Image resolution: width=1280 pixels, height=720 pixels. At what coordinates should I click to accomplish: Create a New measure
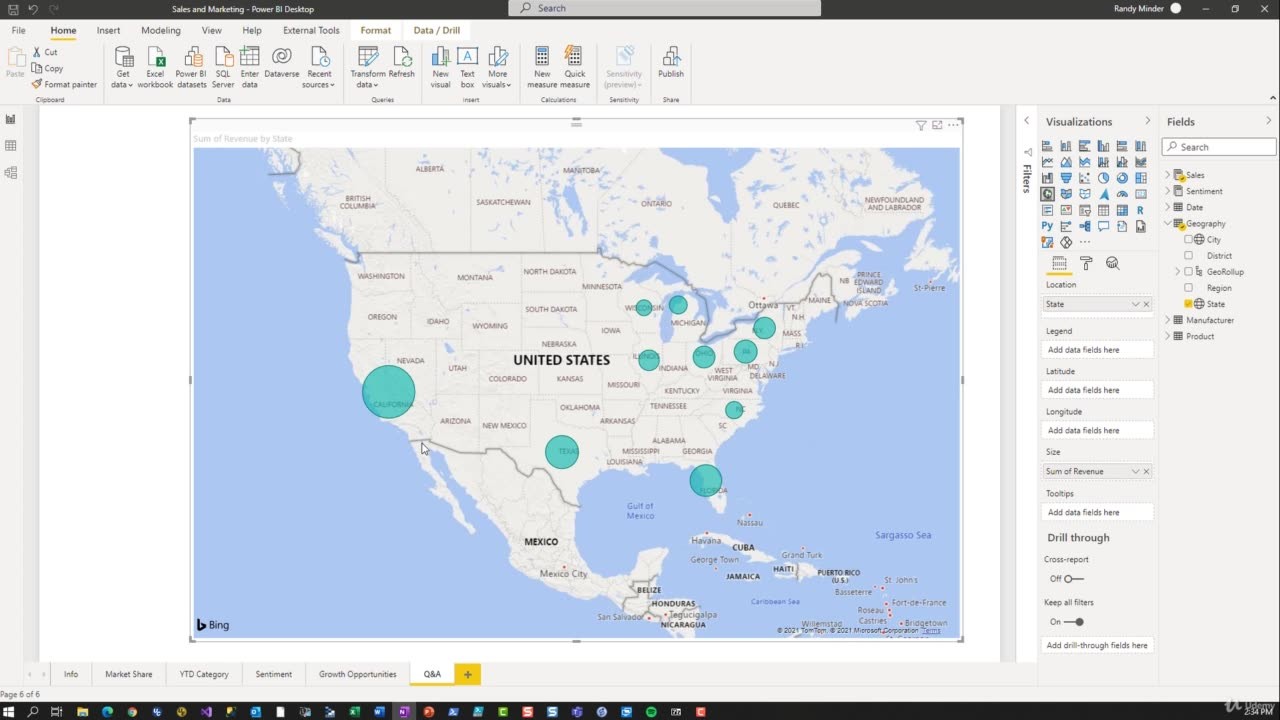coord(542,66)
